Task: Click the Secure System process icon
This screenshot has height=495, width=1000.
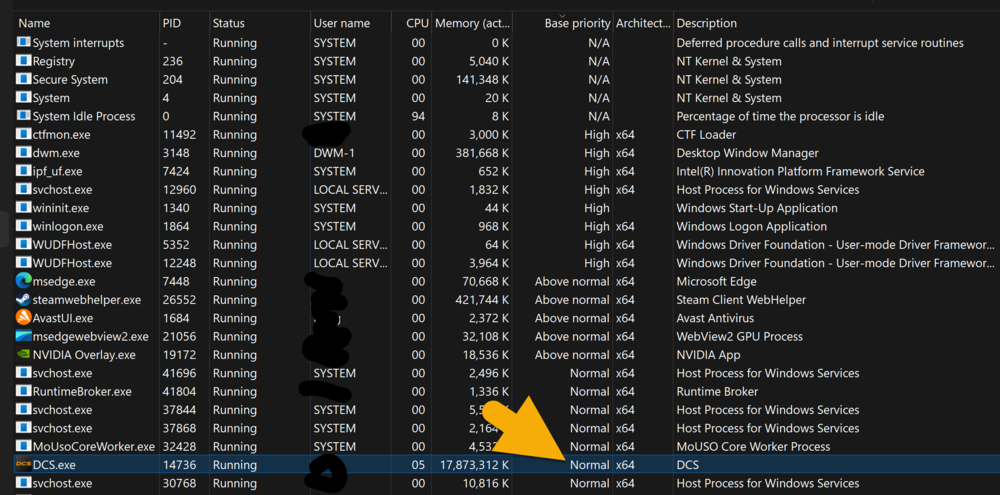Action: pos(23,80)
